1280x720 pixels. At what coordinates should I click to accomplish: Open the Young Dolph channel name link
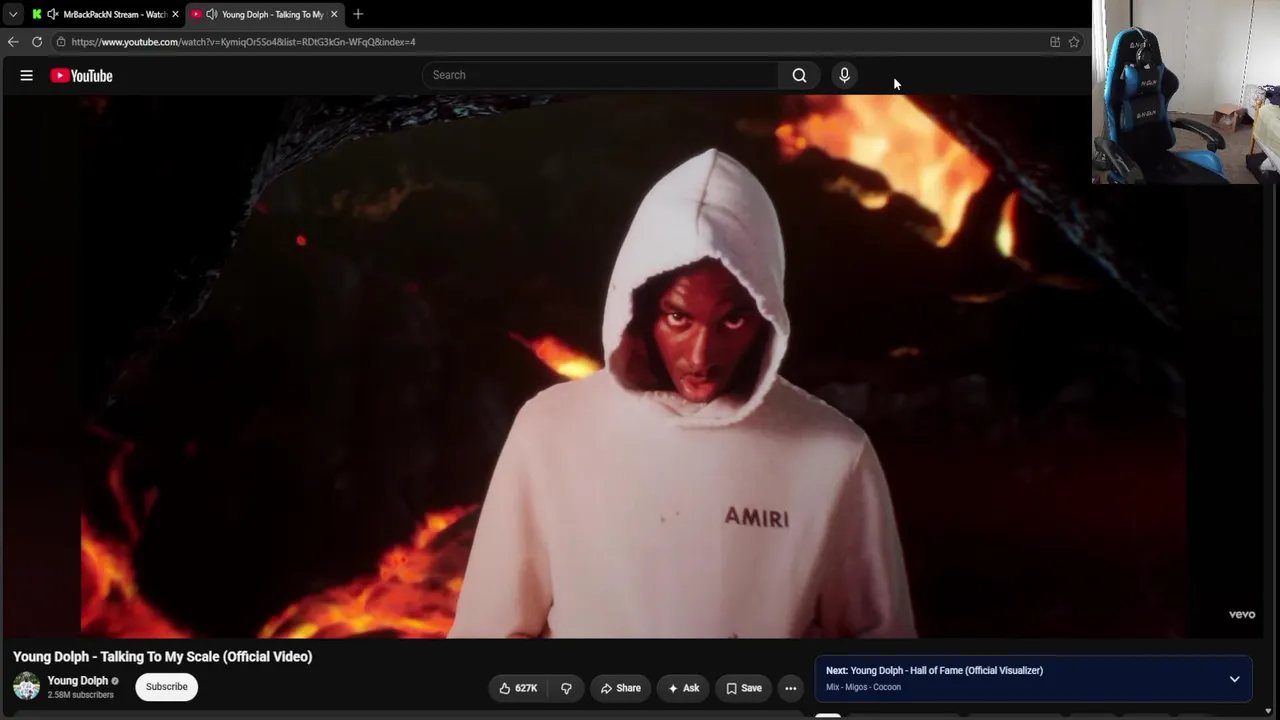click(x=78, y=681)
